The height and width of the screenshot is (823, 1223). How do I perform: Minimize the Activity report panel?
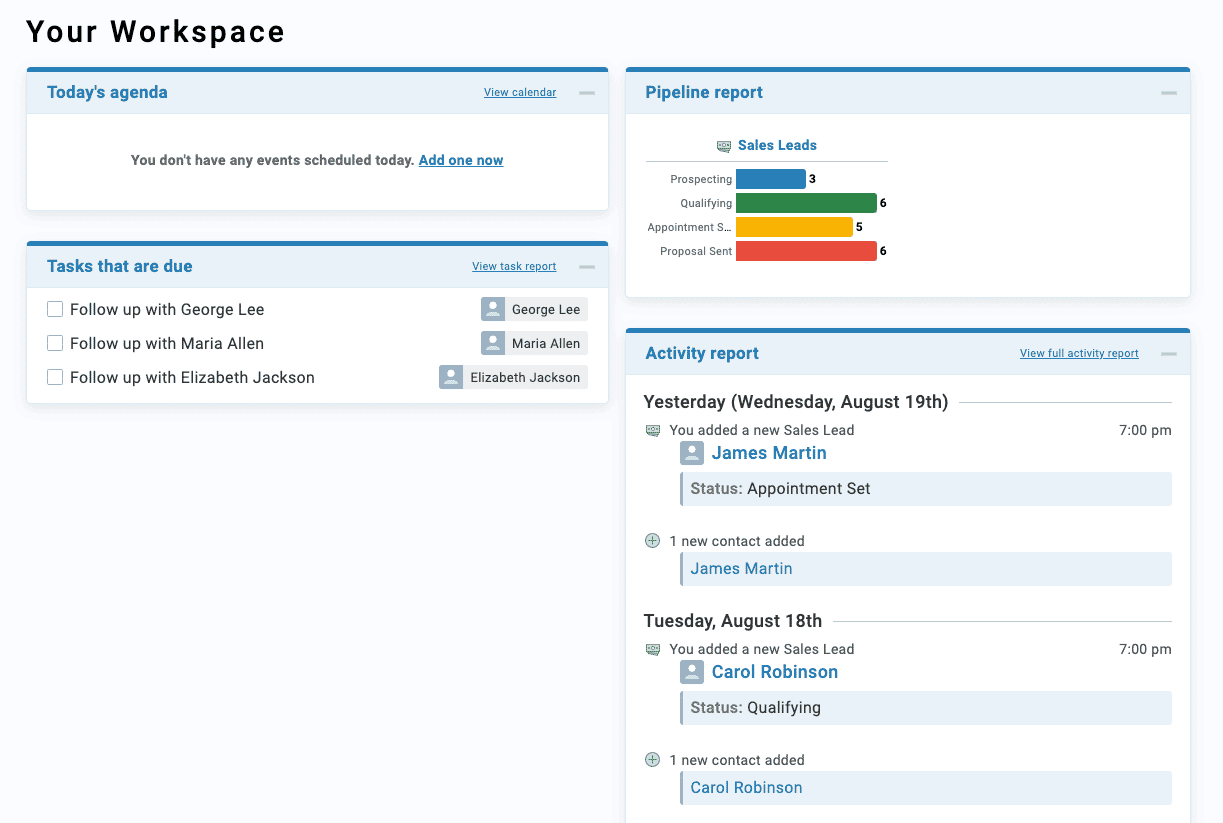tap(1168, 354)
